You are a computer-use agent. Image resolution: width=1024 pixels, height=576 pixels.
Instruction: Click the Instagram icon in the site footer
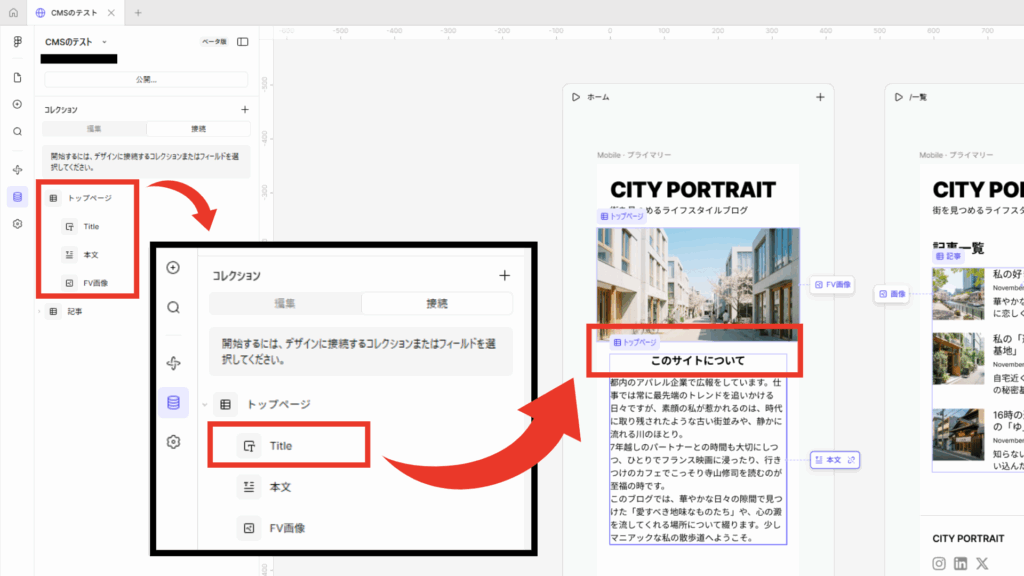point(939,564)
